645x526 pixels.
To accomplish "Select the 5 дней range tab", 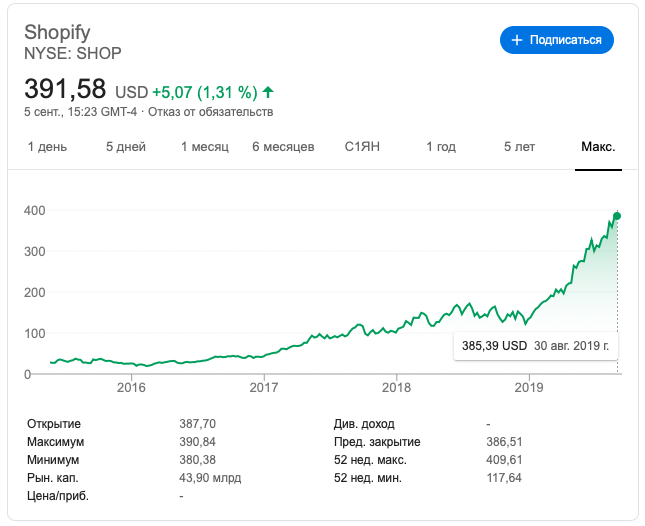I will pos(126,147).
